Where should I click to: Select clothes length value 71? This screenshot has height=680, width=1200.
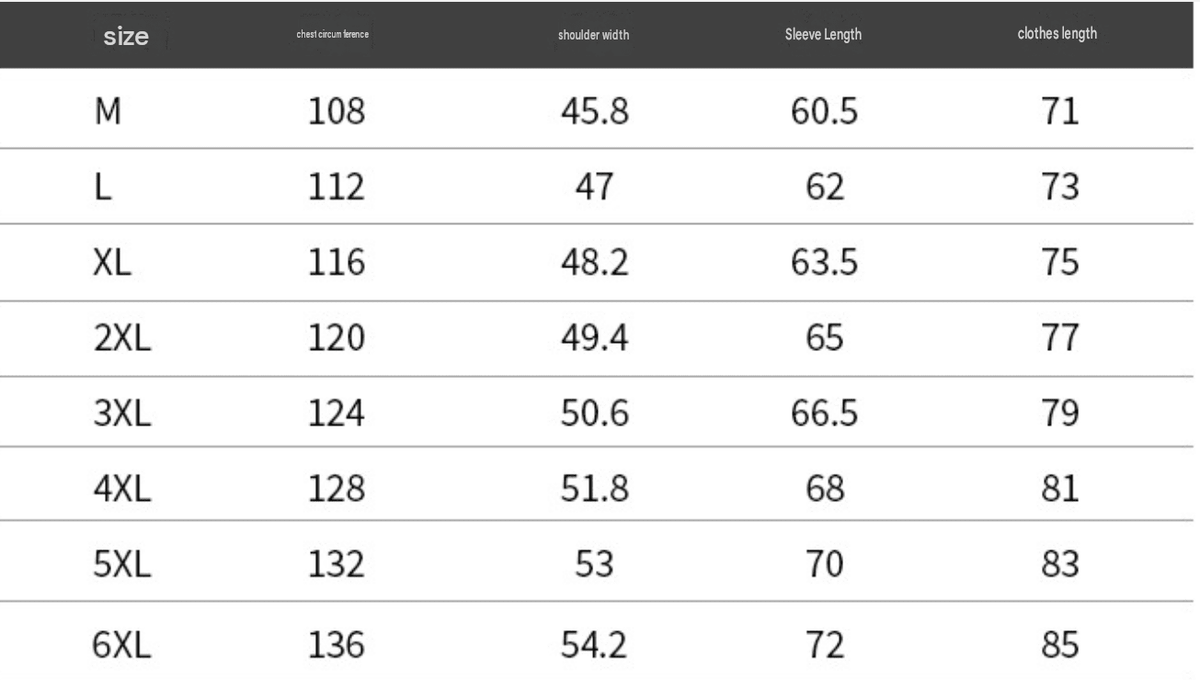[1059, 112]
